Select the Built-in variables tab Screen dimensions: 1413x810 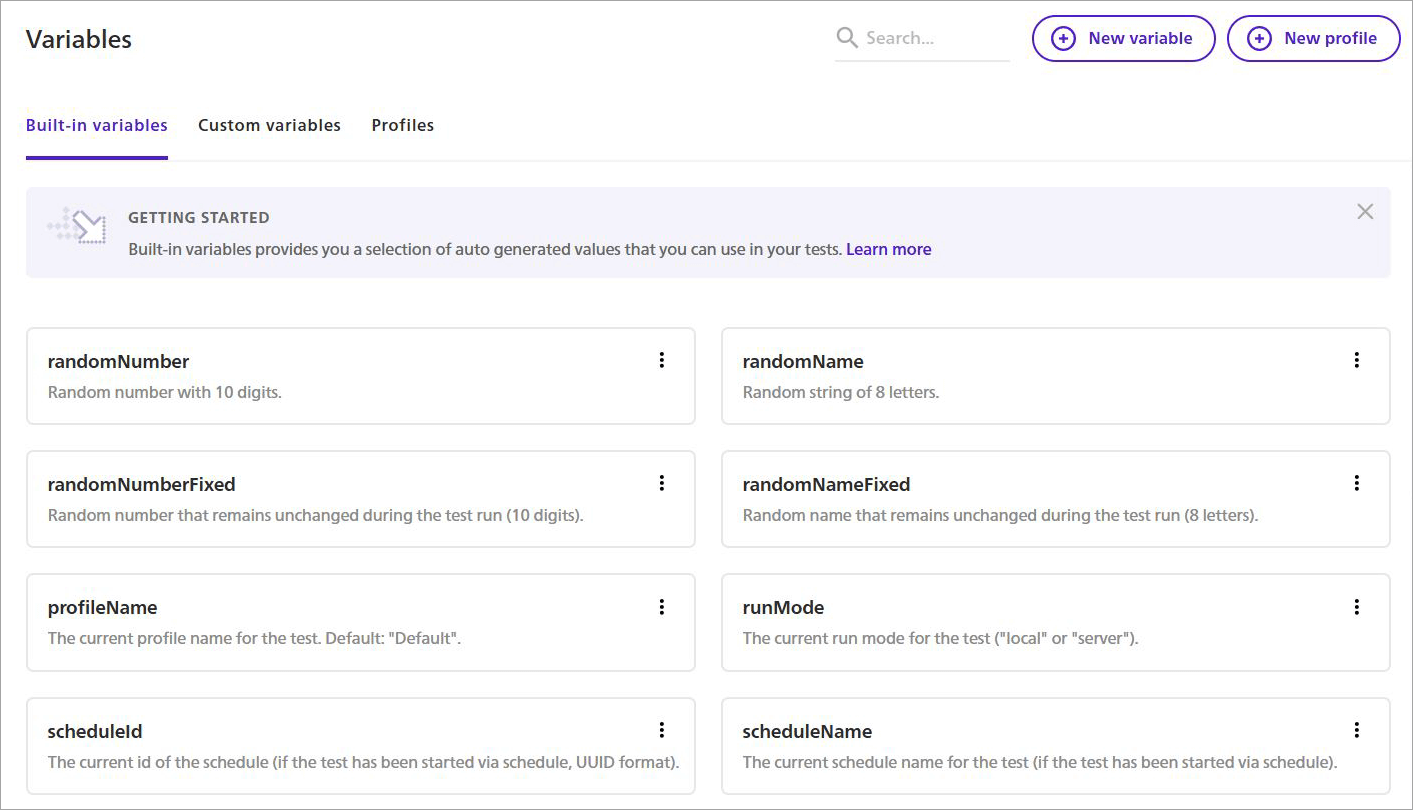[97, 125]
